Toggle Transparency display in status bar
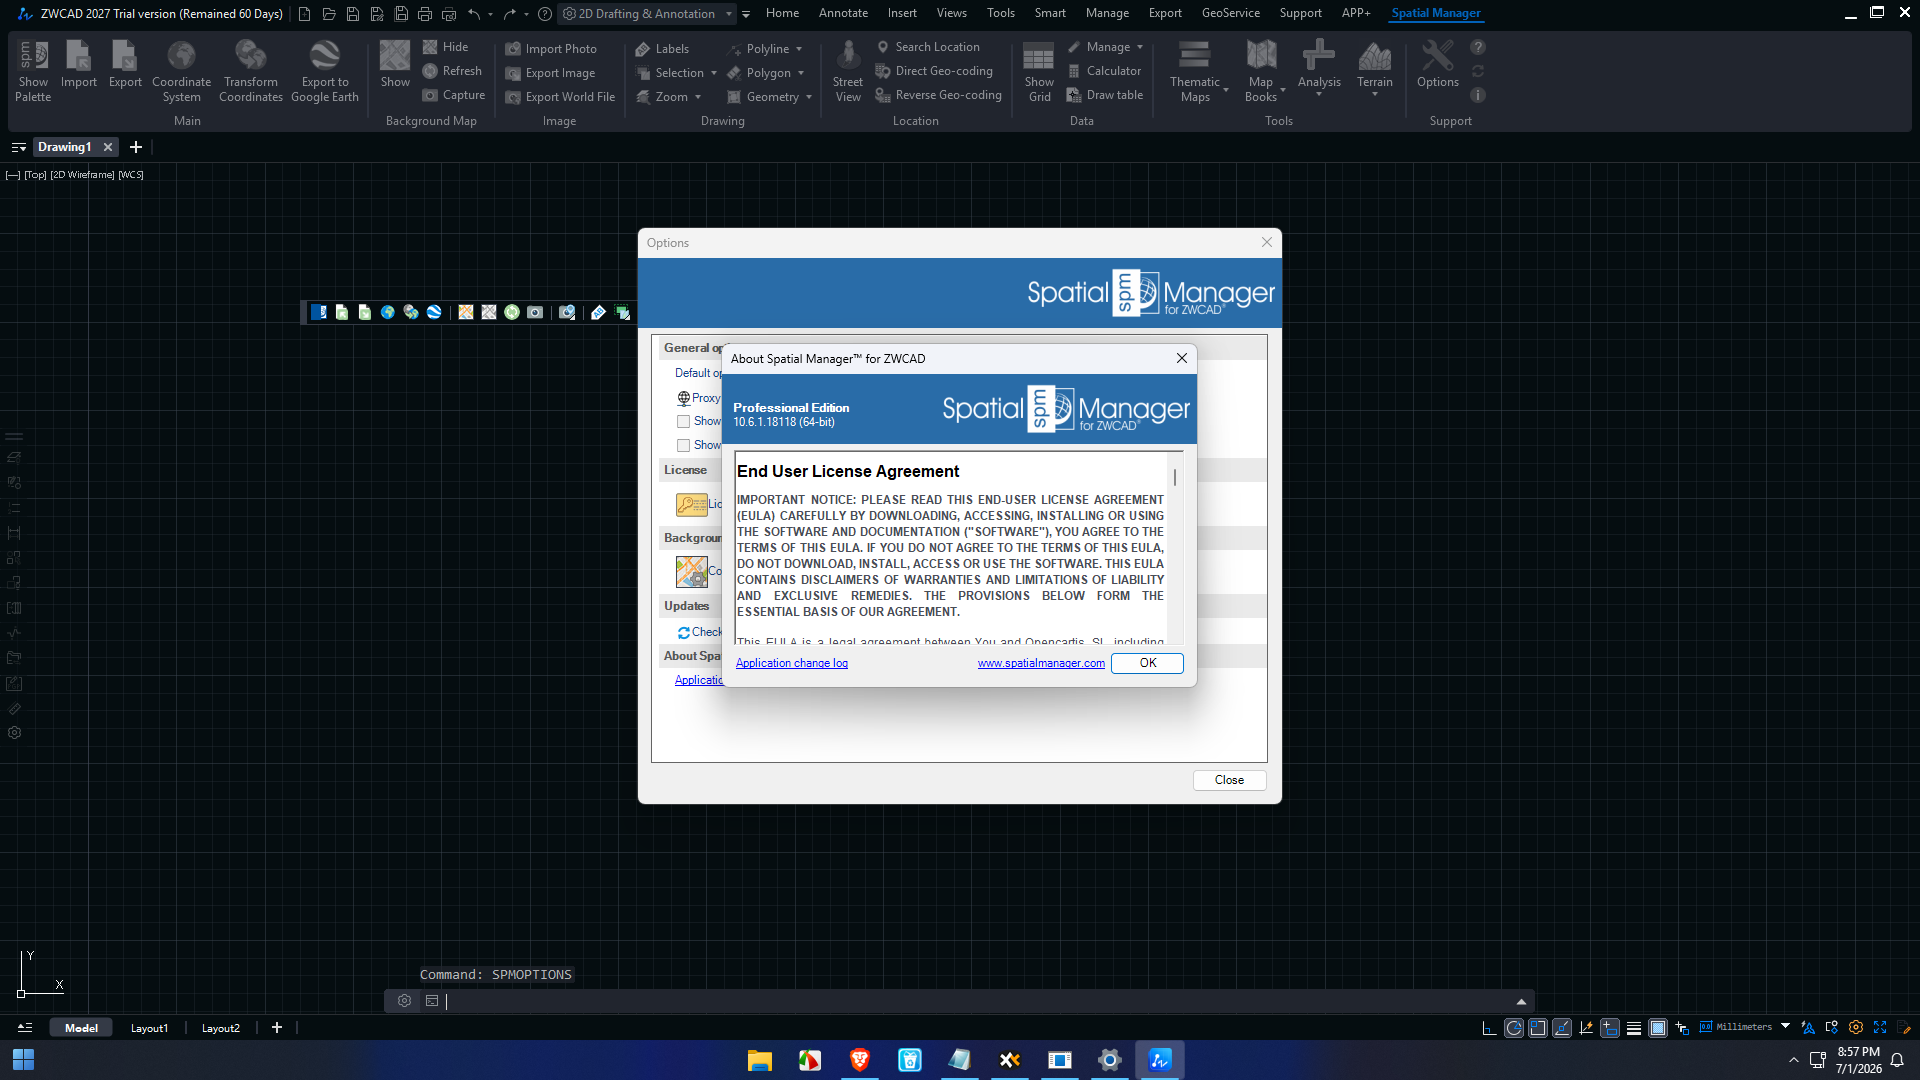Viewport: 1920px width, 1080px height. [1658, 1028]
